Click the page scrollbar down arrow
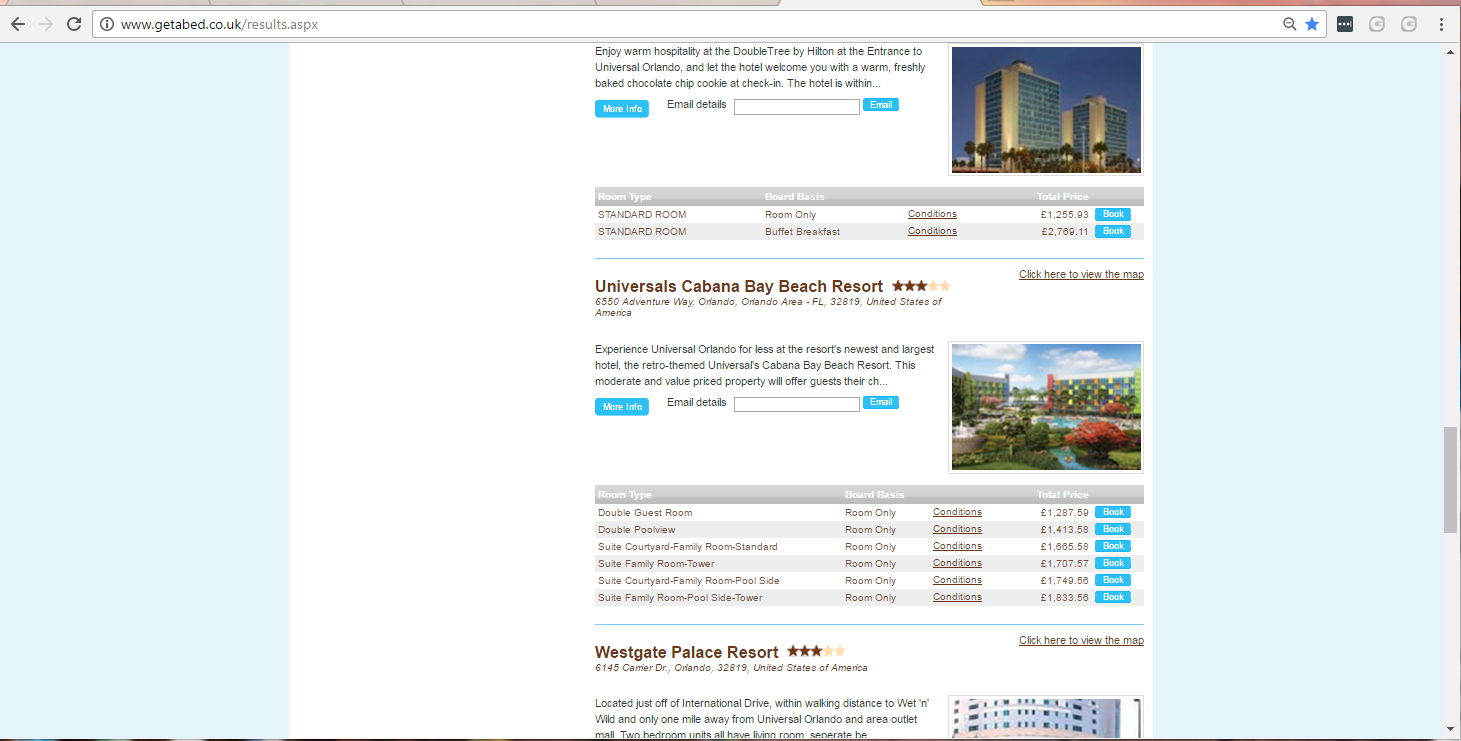This screenshot has height=741, width=1461. click(1451, 729)
